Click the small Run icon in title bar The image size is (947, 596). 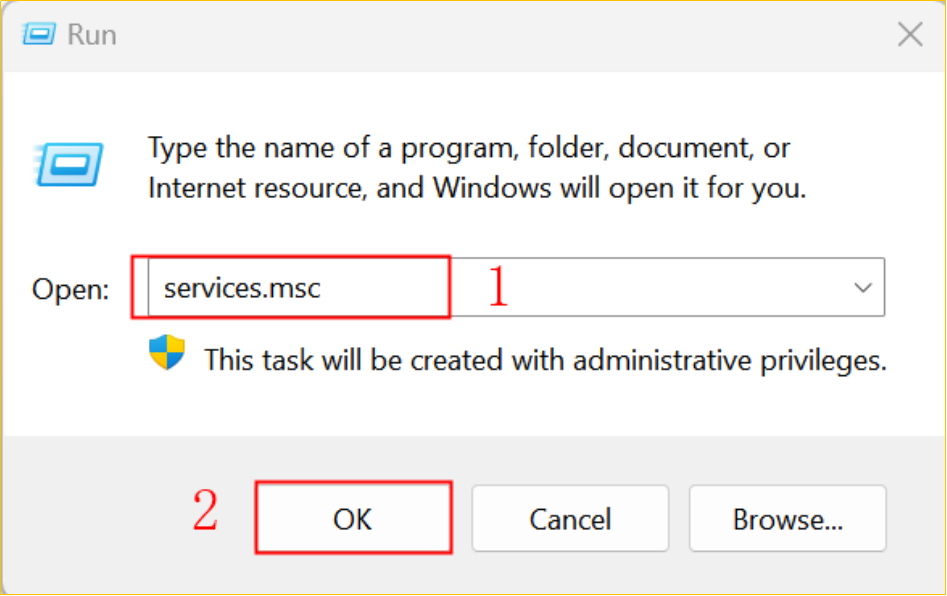click(x=39, y=34)
